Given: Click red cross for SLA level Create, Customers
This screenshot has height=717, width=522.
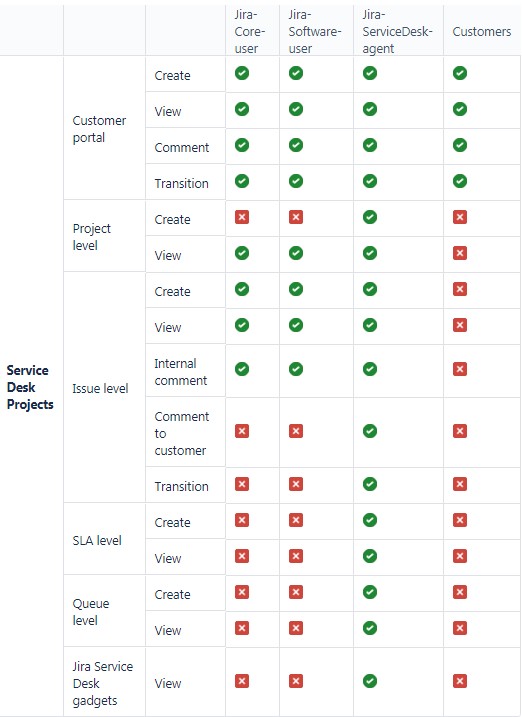Looking at the screenshot, I should [x=460, y=520].
